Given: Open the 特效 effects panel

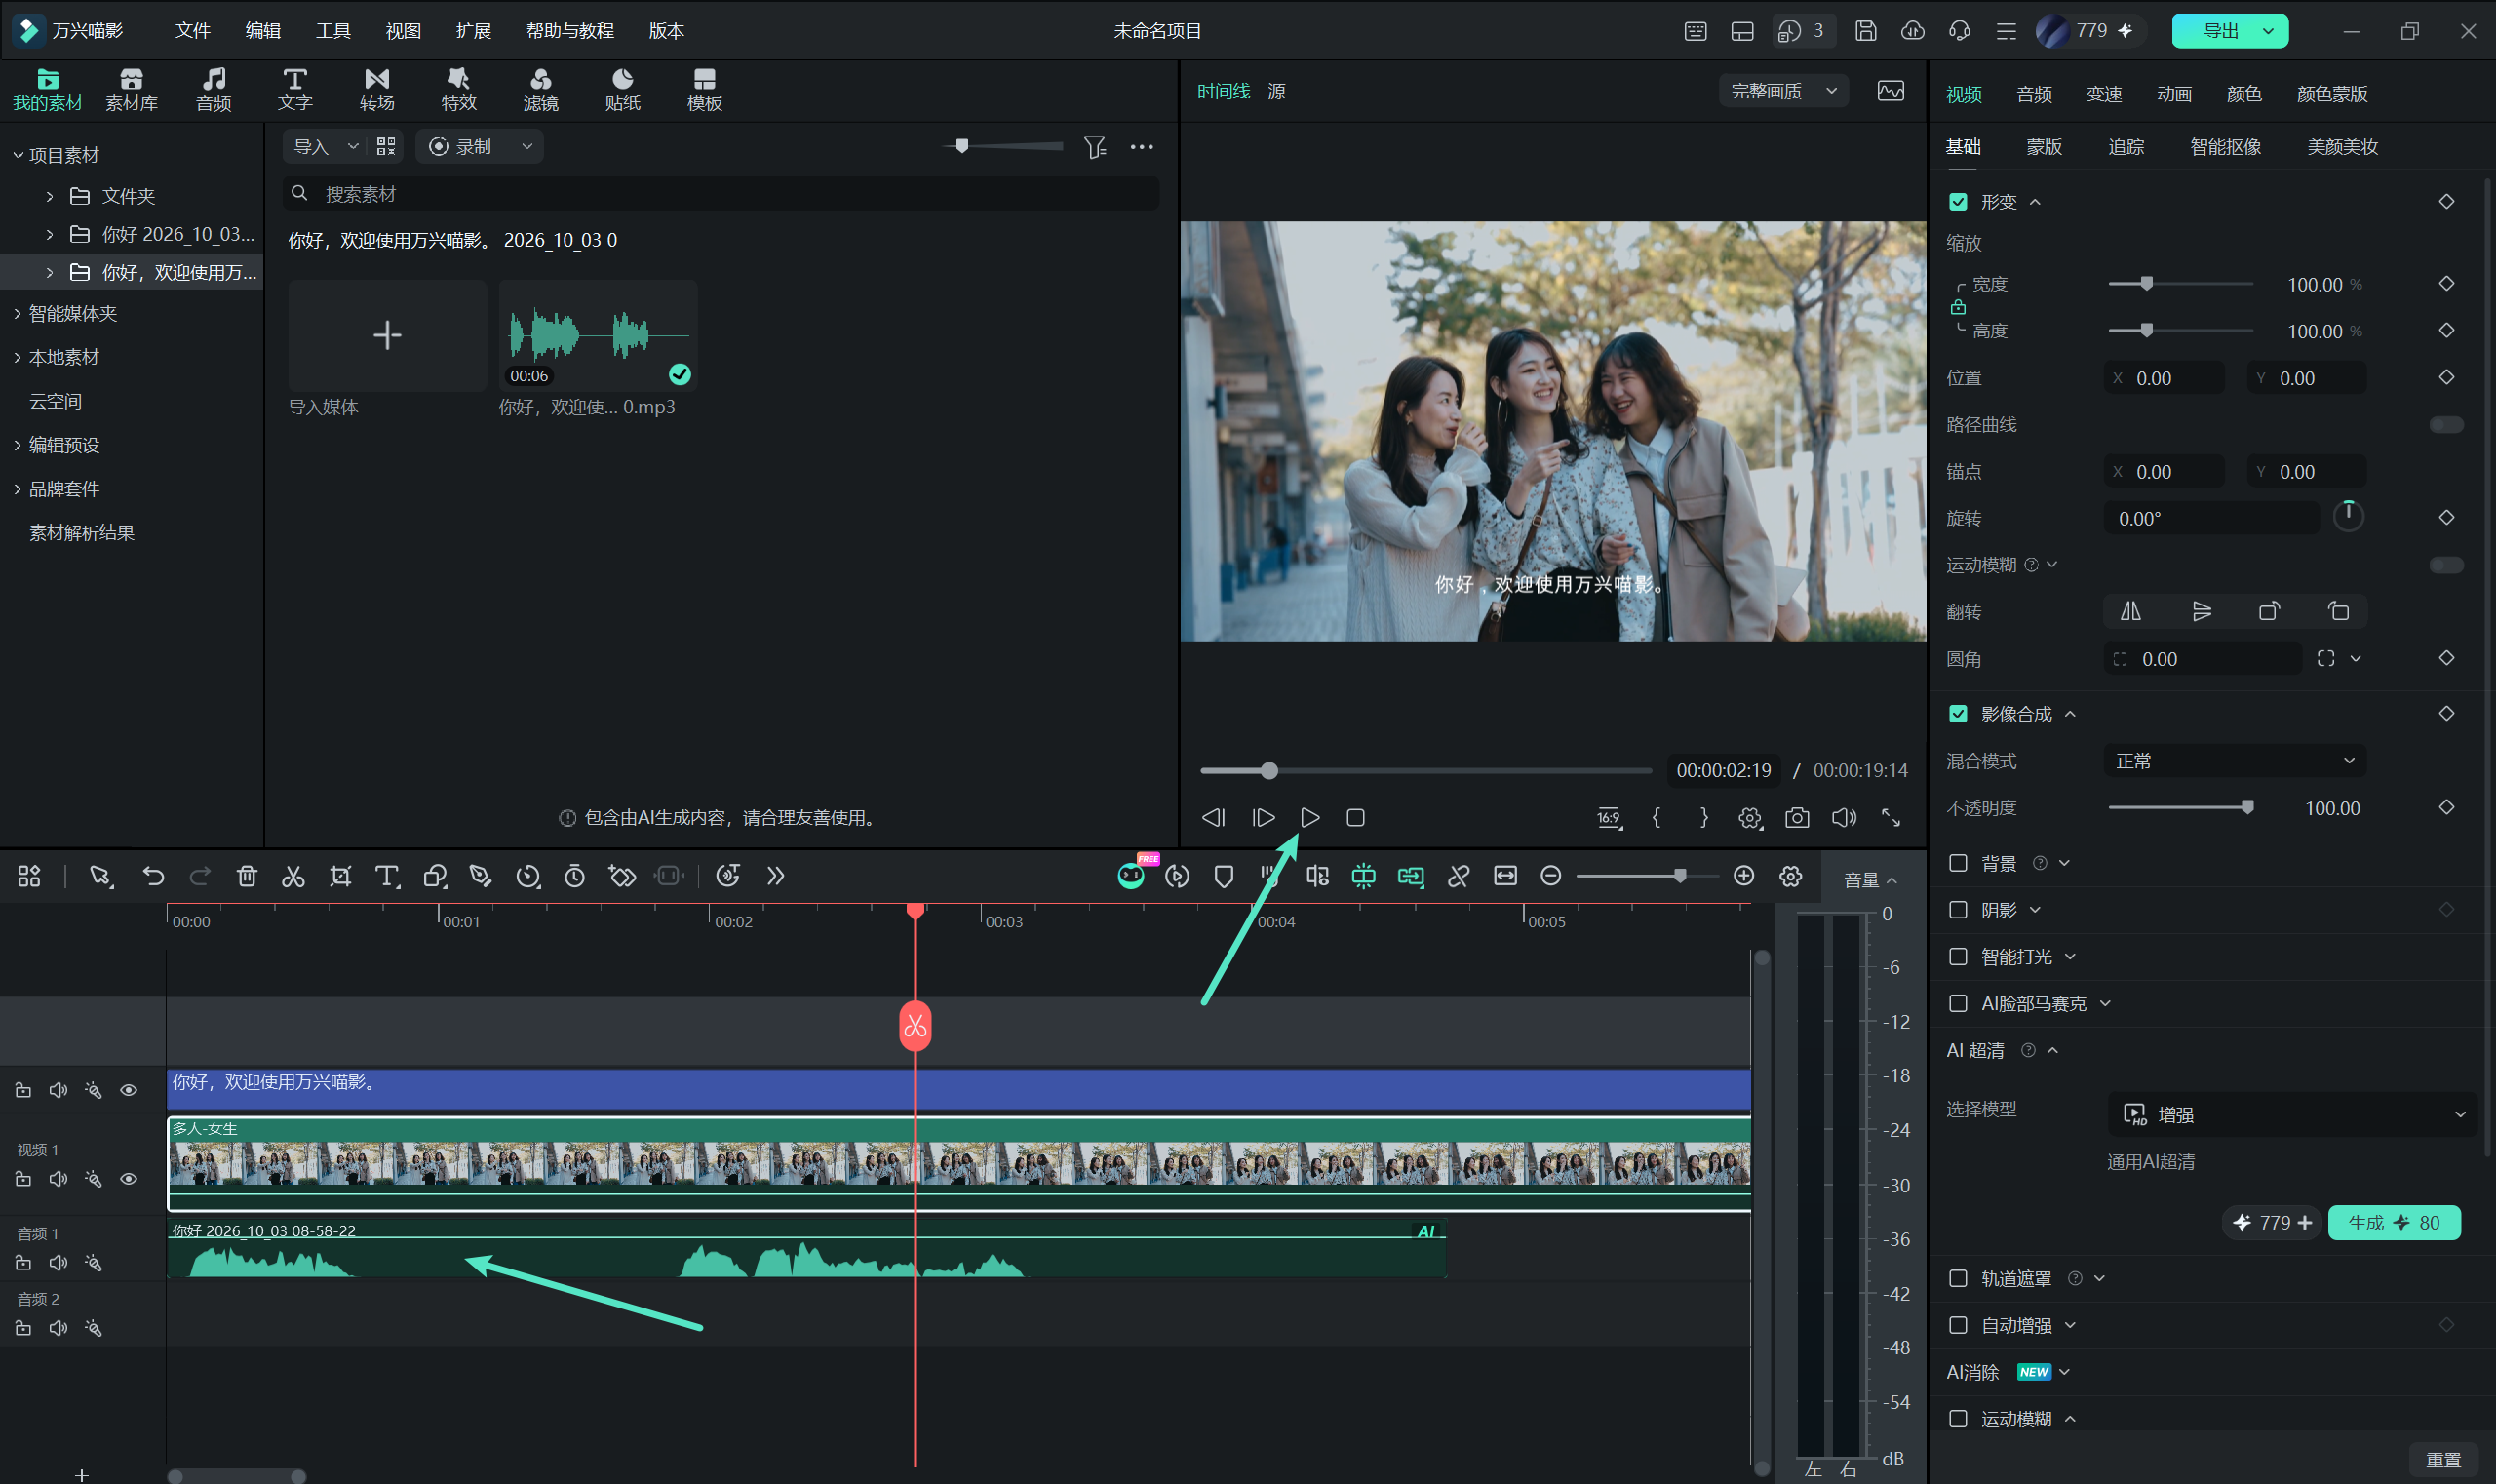Looking at the screenshot, I should tap(459, 90).
